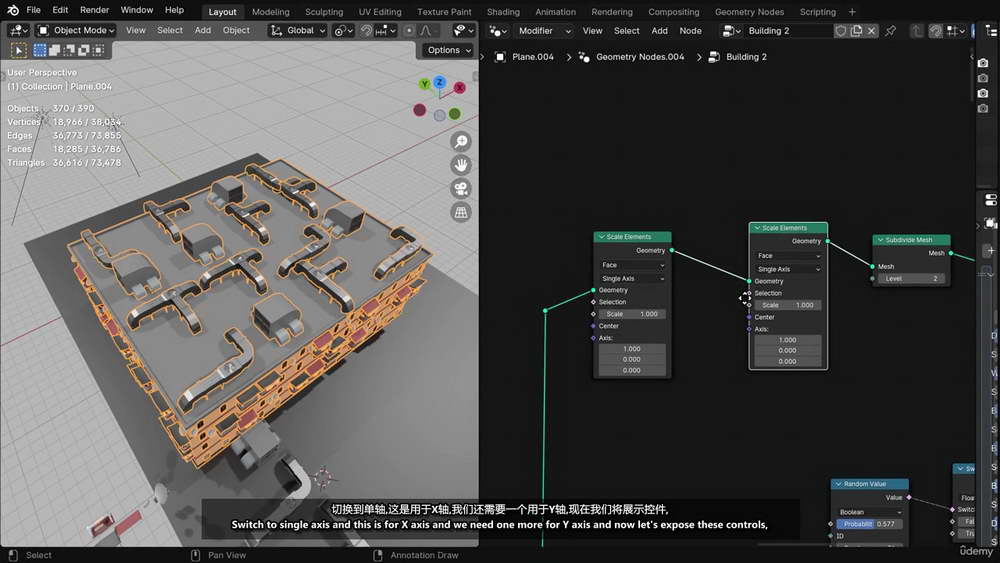Toggle the node editor overlay button
Image resolution: width=1000 pixels, height=563 pixels.
[x=974, y=31]
